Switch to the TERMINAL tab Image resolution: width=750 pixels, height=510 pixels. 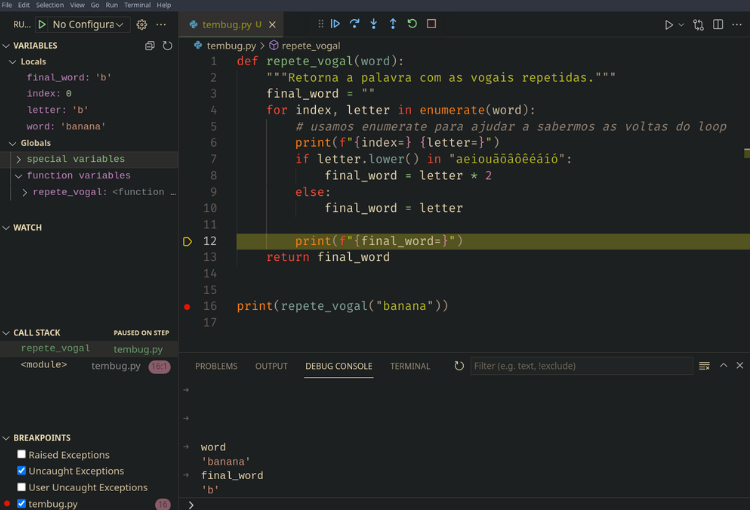(410, 367)
